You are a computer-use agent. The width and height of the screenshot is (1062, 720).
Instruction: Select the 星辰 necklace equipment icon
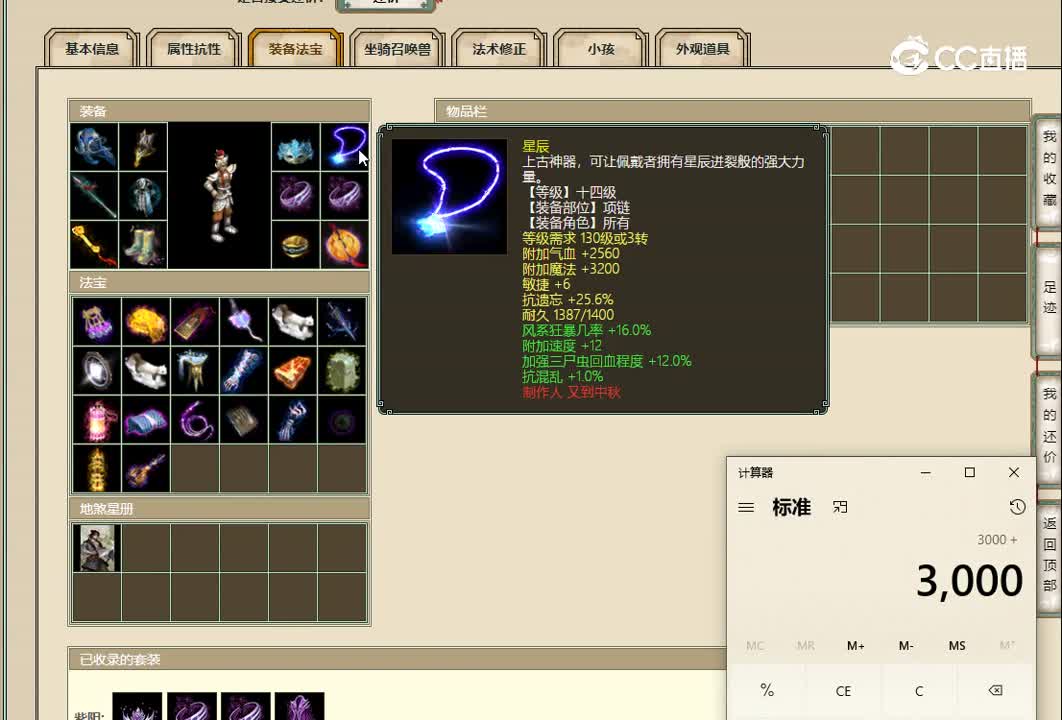point(345,146)
